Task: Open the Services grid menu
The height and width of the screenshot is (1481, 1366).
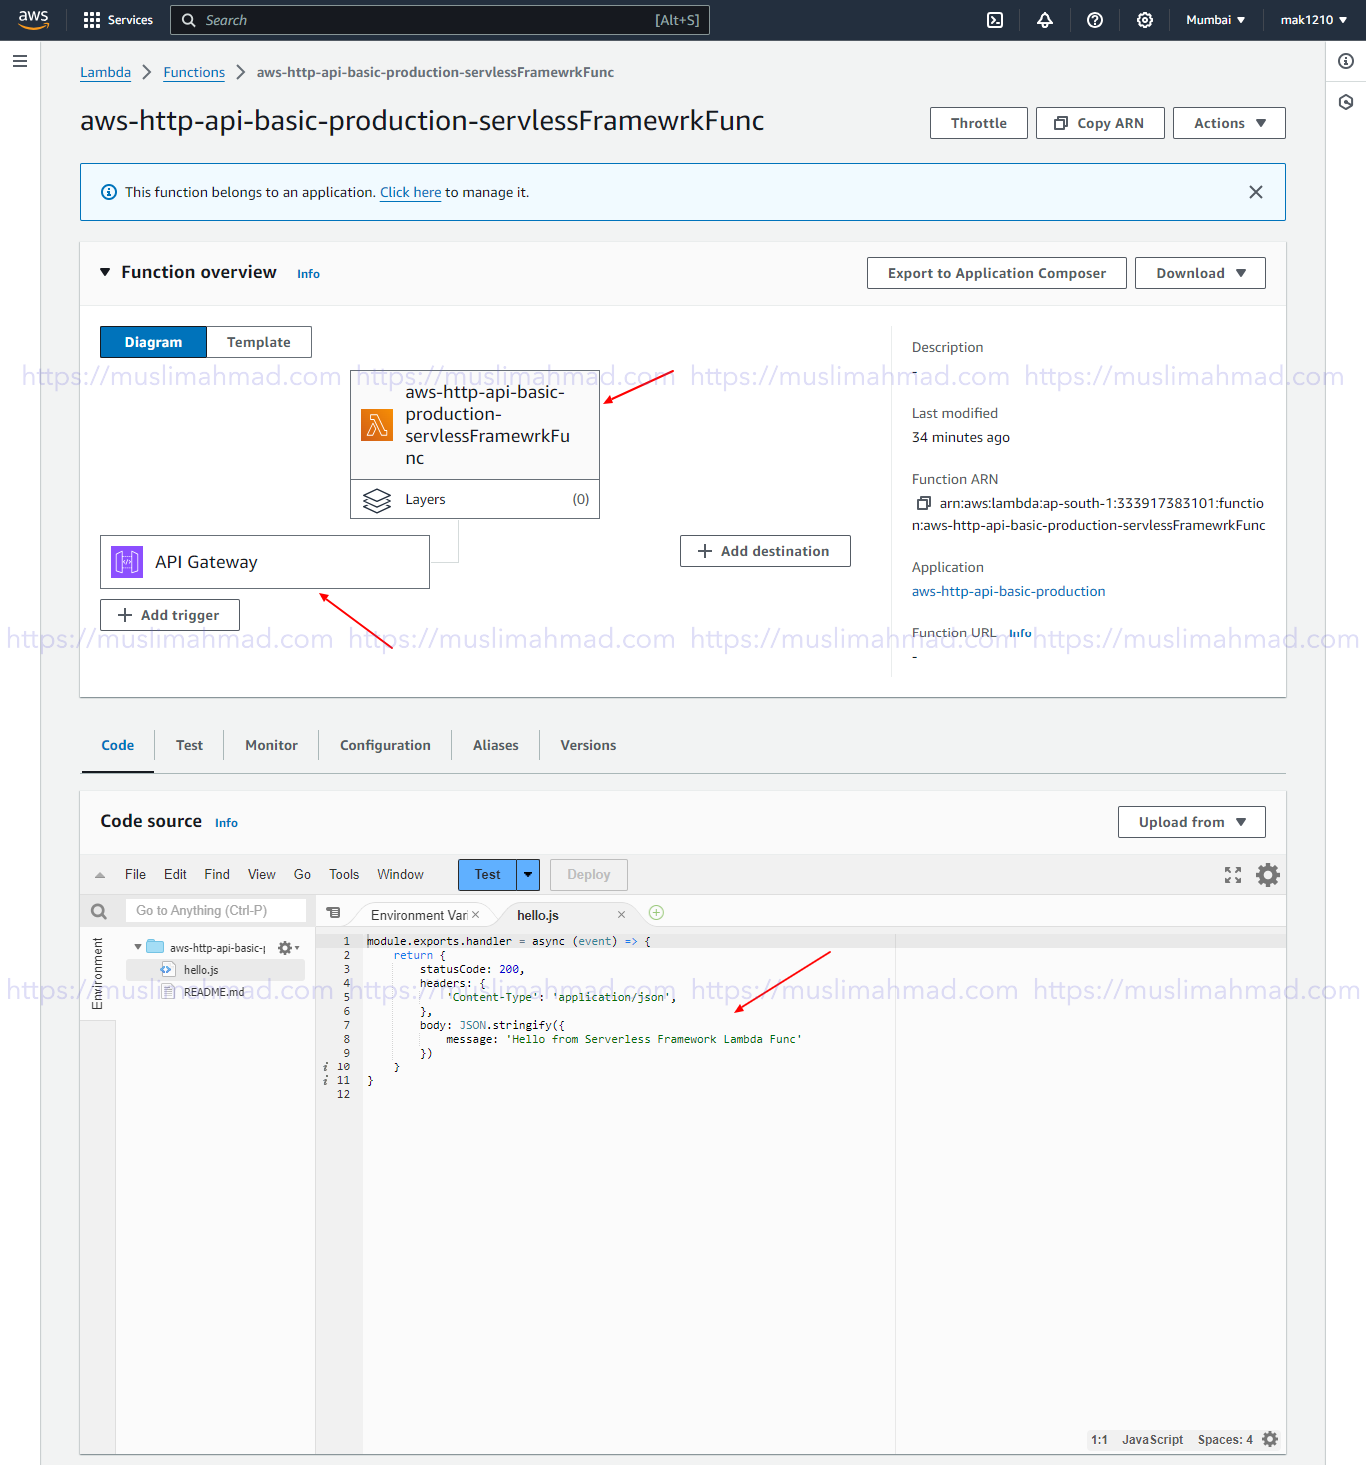Action: point(118,20)
